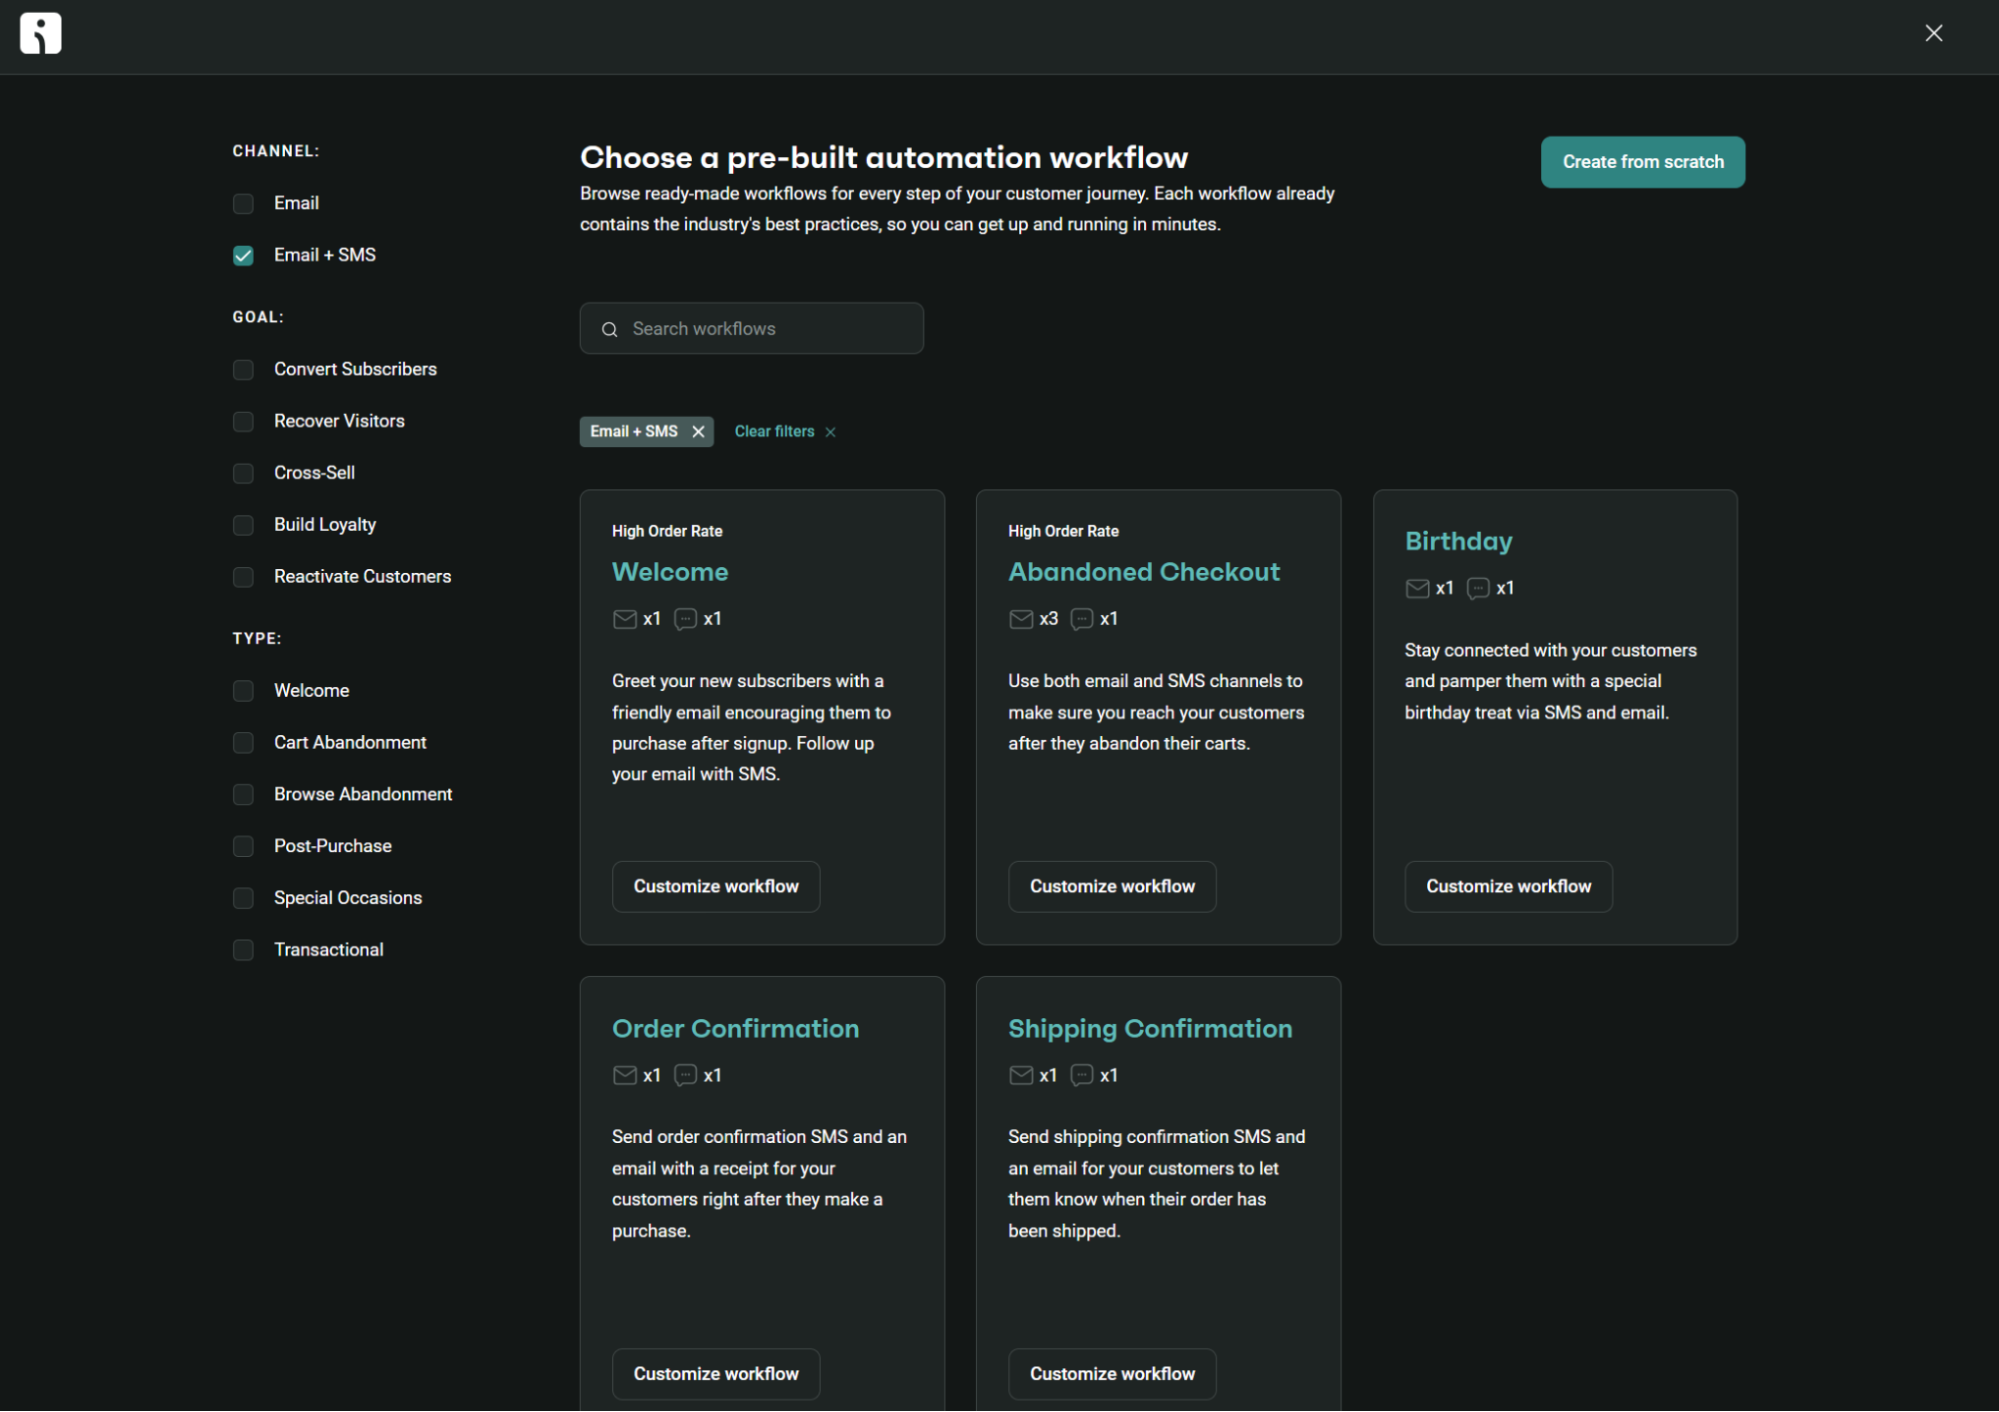Open the Order Confirmation workflow title
The height and width of the screenshot is (1412, 1999).
pyautogui.click(x=735, y=1029)
